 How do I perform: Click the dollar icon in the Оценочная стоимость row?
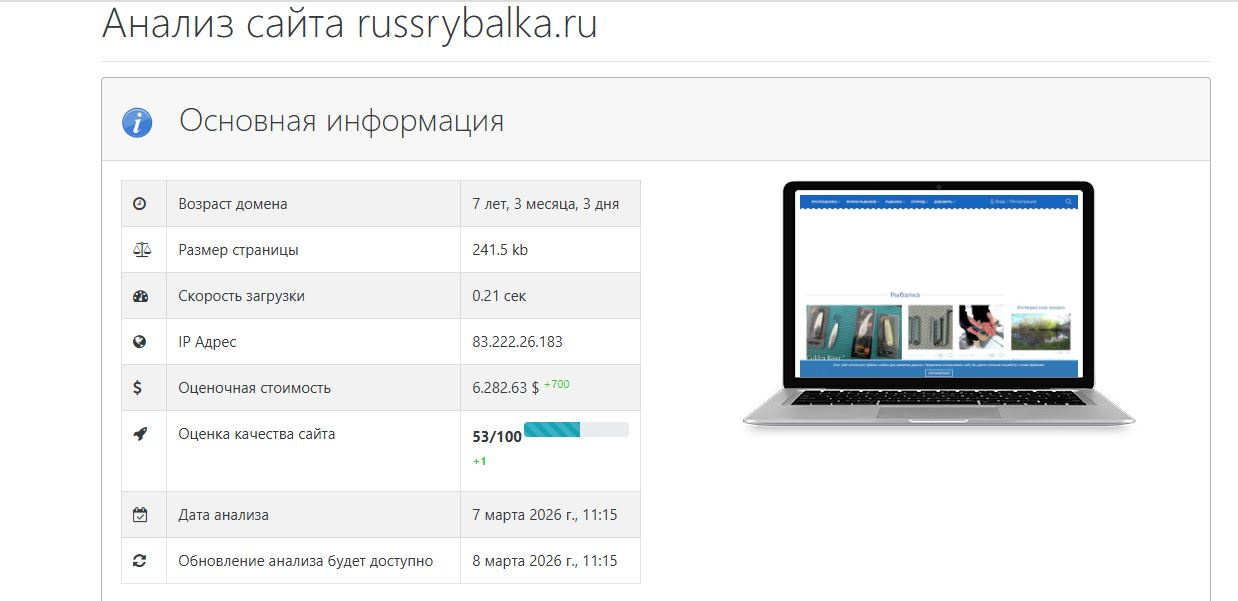coord(139,388)
